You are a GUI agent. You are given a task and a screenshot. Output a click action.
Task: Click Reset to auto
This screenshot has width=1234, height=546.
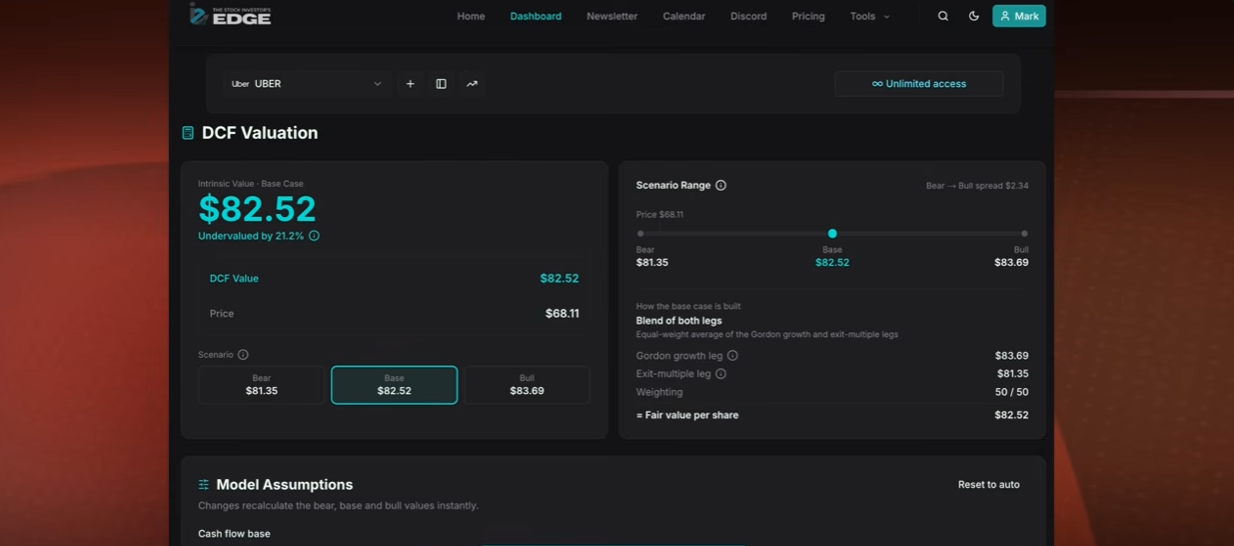coord(989,485)
